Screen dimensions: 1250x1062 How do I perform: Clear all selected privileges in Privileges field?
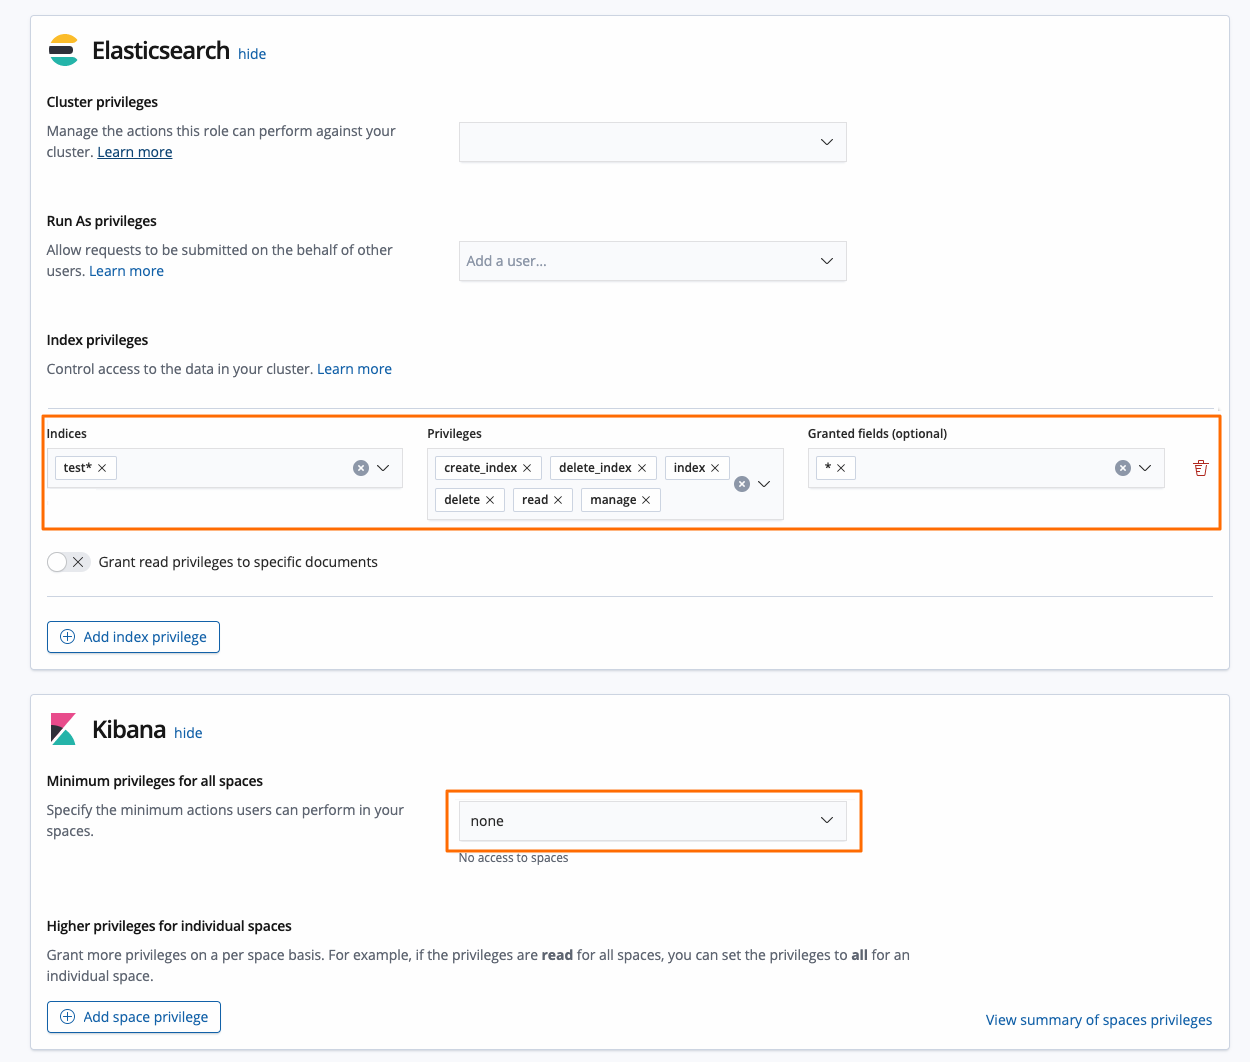click(742, 484)
